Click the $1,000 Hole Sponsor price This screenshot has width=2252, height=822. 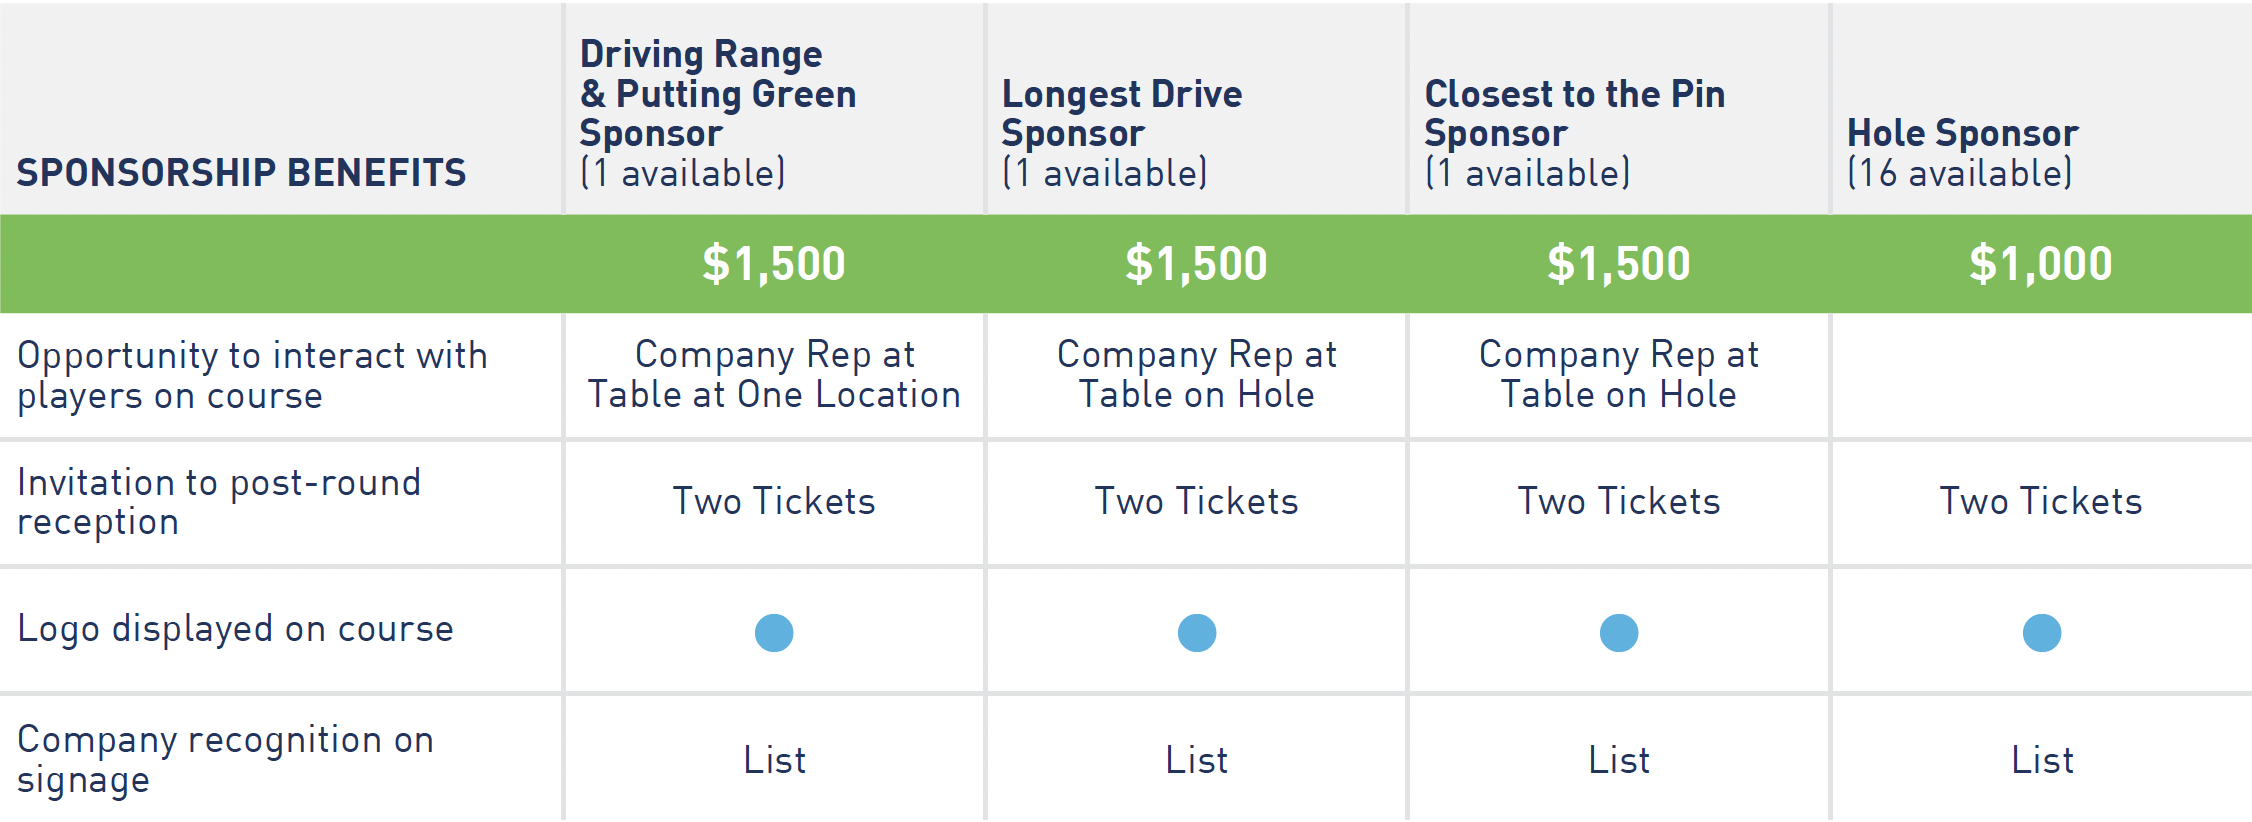(x=2041, y=264)
